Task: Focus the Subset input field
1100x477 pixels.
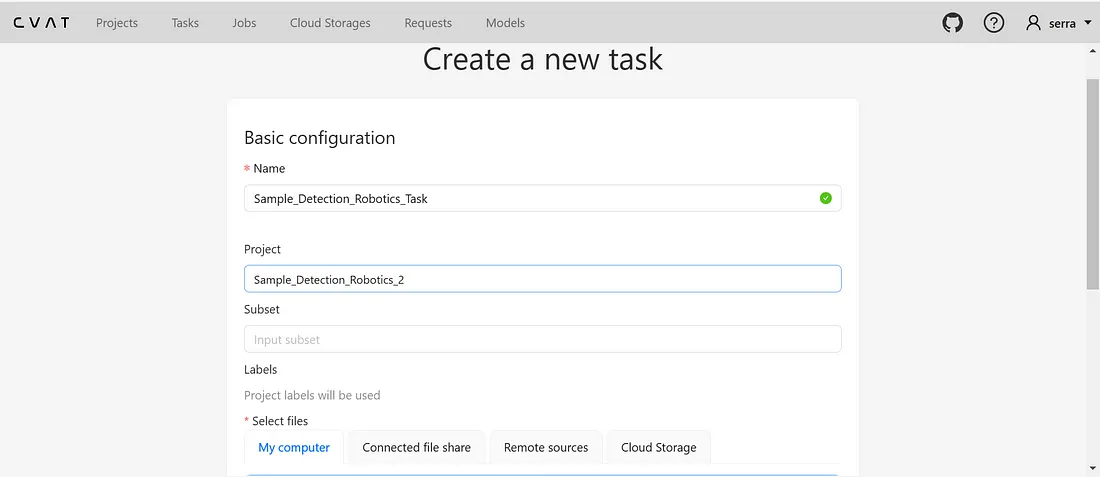Action: tap(542, 339)
